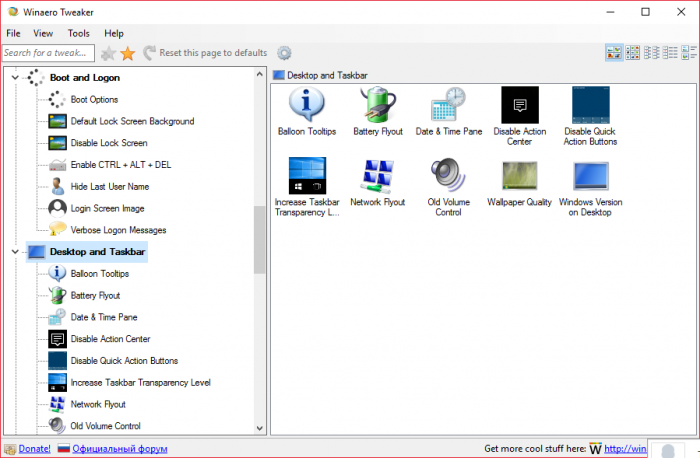Image resolution: width=700 pixels, height=458 pixels.
Task: Open Increase Taskbar Transparency icon in right pane
Action: (x=307, y=175)
